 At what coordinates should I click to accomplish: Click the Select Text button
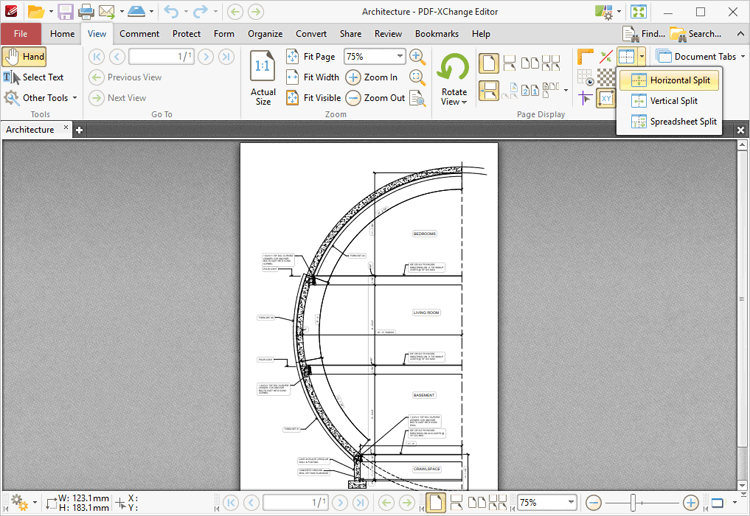tap(34, 77)
